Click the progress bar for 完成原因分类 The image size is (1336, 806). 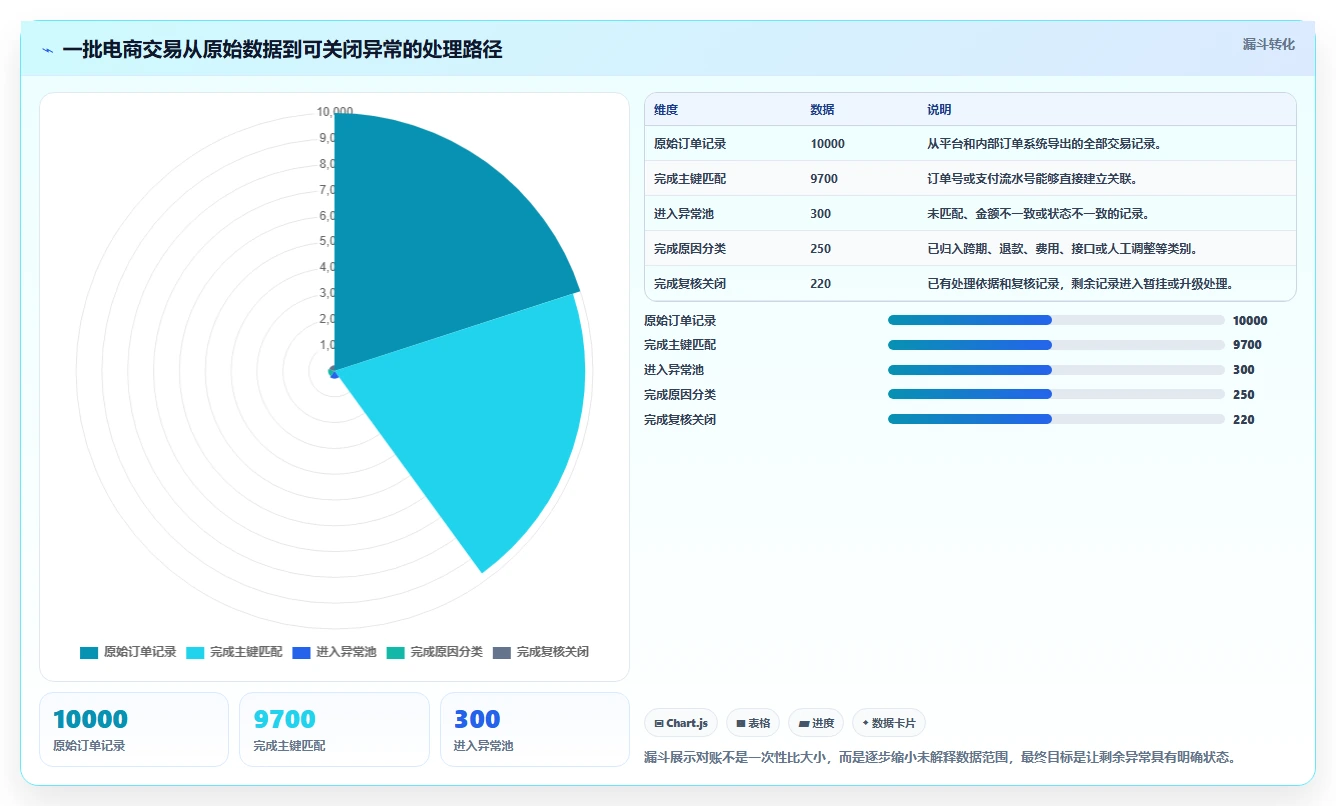(x=1056, y=394)
